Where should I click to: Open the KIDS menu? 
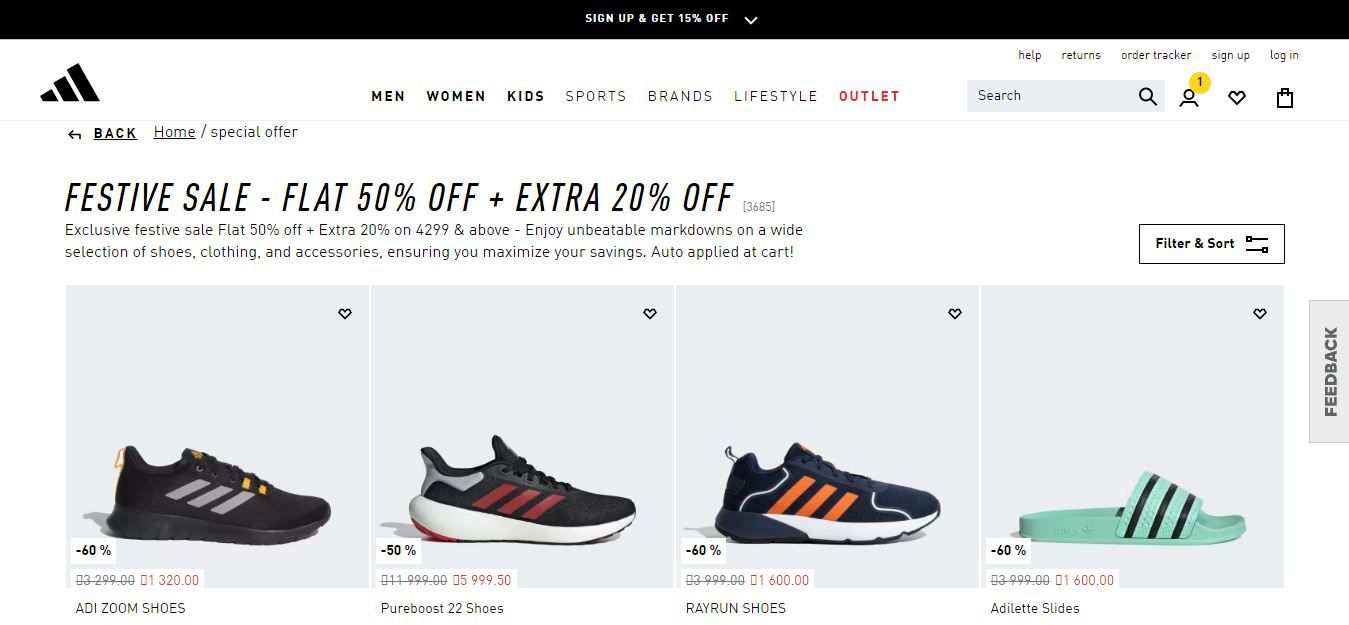coord(525,96)
